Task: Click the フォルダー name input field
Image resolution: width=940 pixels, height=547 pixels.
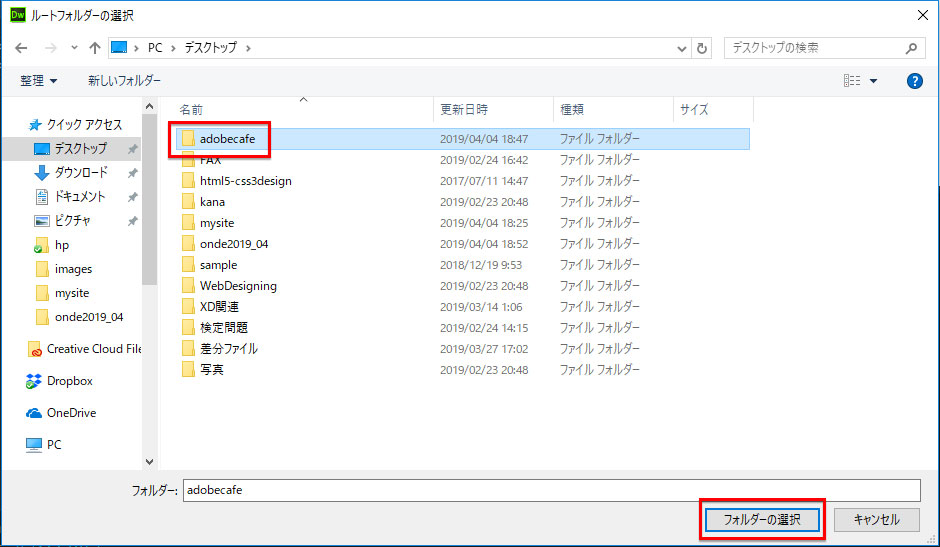Action: point(551,491)
